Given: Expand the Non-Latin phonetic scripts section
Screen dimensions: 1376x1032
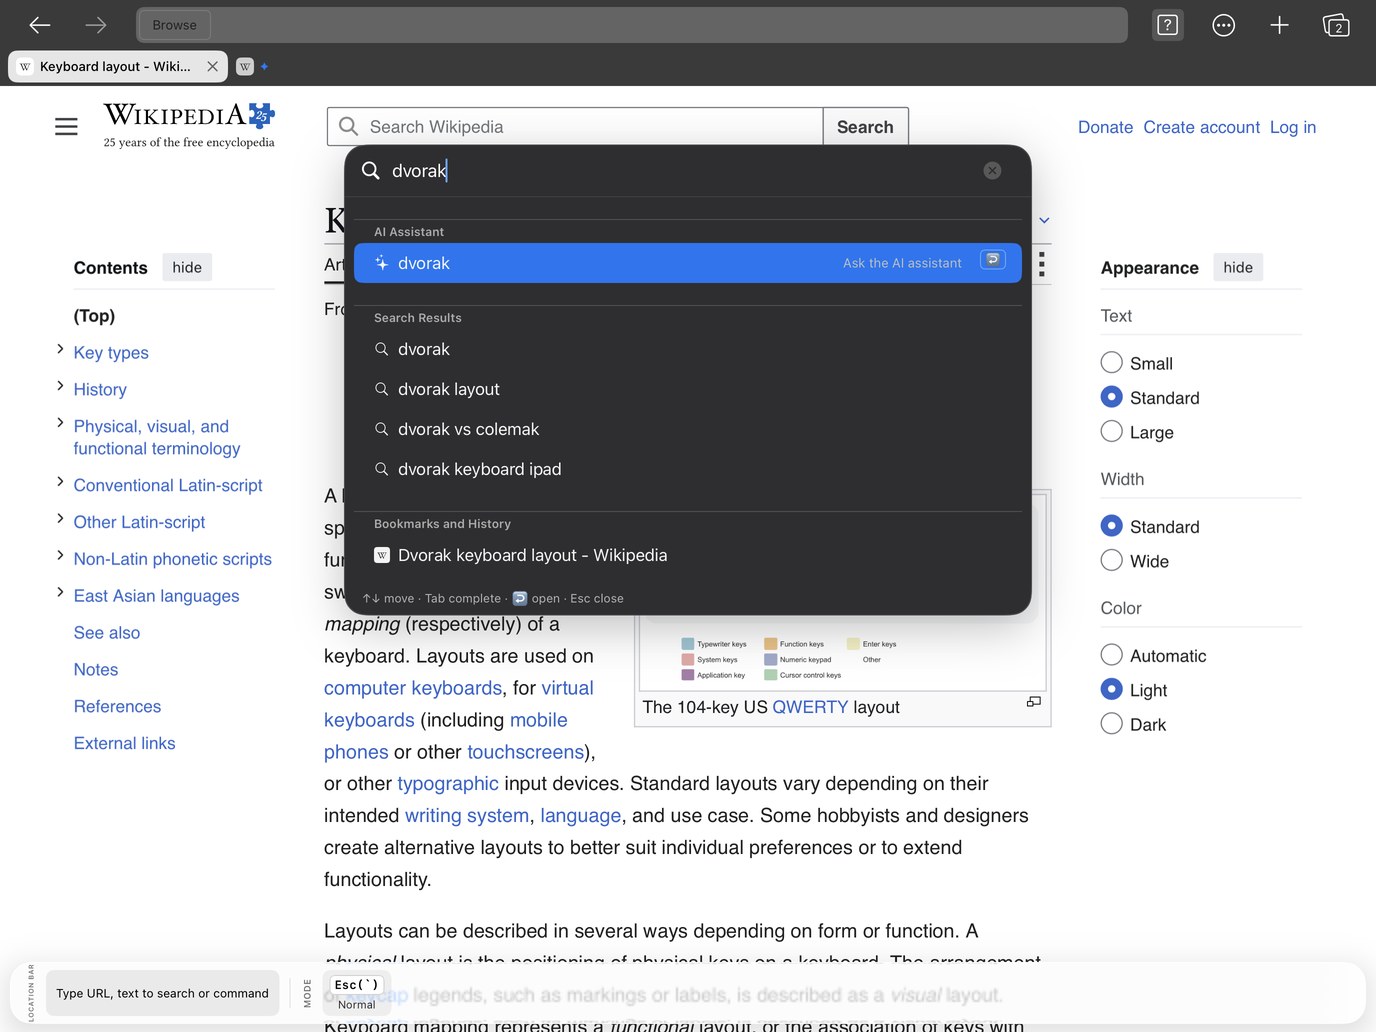Looking at the screenshot, I should pyautogui.click(x=60, y=555).
